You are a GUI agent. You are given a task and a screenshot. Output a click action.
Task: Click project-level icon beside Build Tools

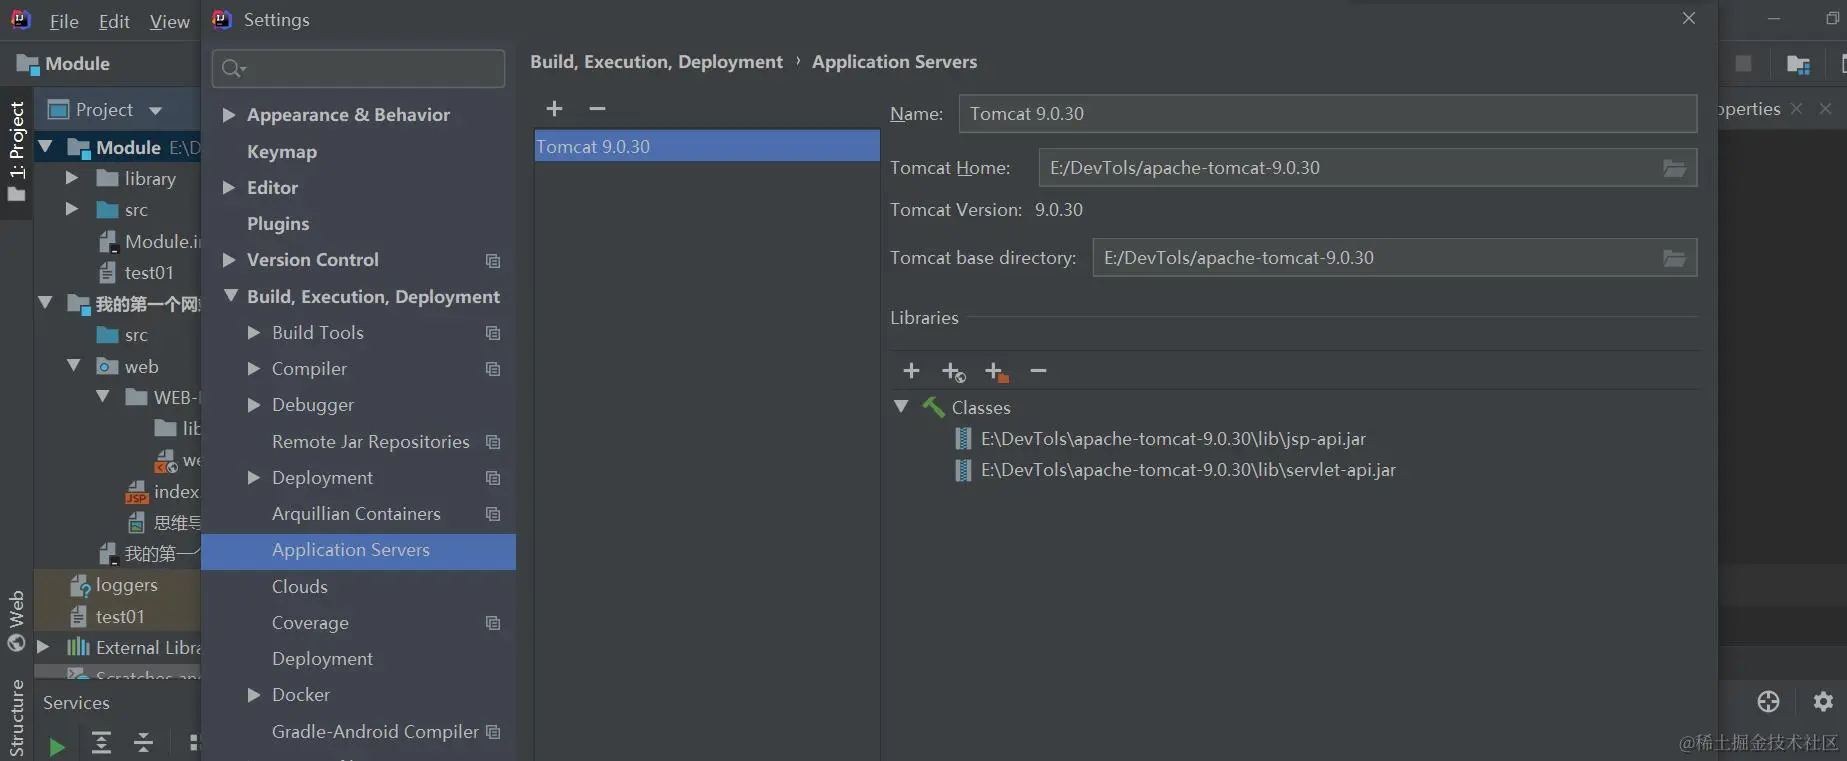tap(493, 333)
